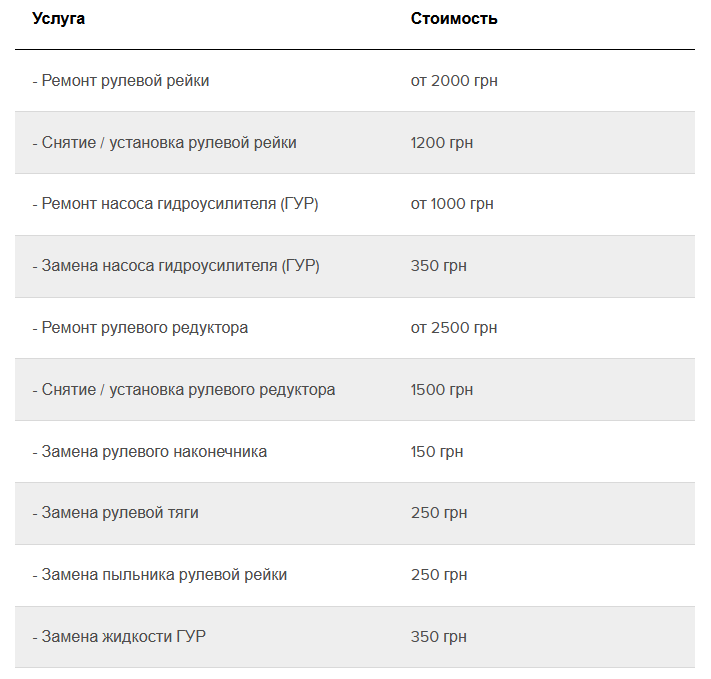Click the "1200 грн" price cell
The width and height of the screenshot is (711, 679).
pyautogui.click(x=442, y=143)
